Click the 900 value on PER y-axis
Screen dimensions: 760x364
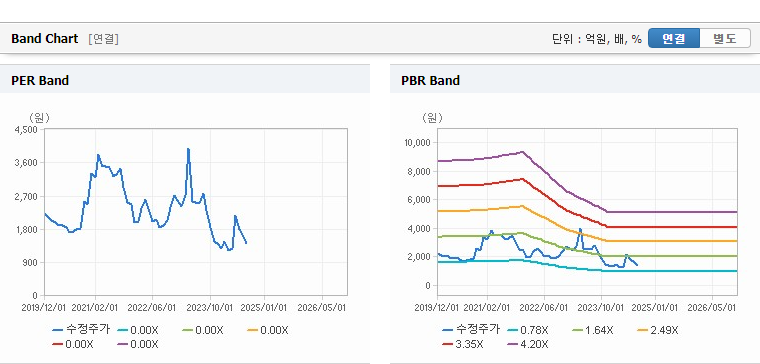pos(31,262)
